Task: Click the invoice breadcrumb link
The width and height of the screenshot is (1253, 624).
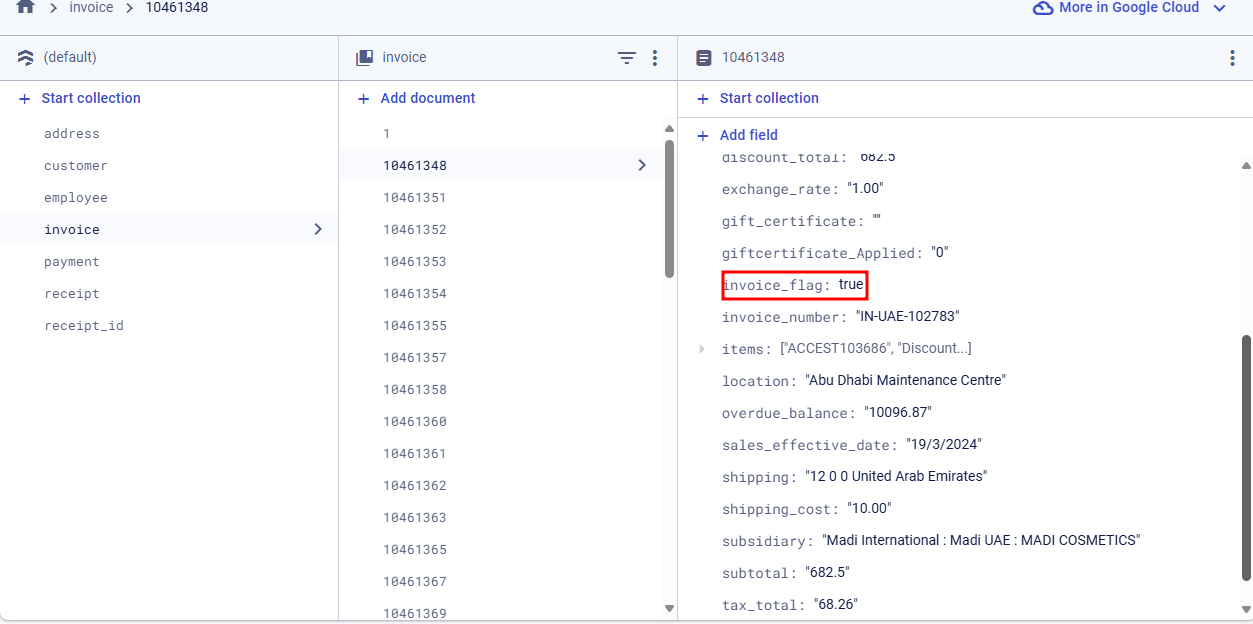Action: [91, 8]
